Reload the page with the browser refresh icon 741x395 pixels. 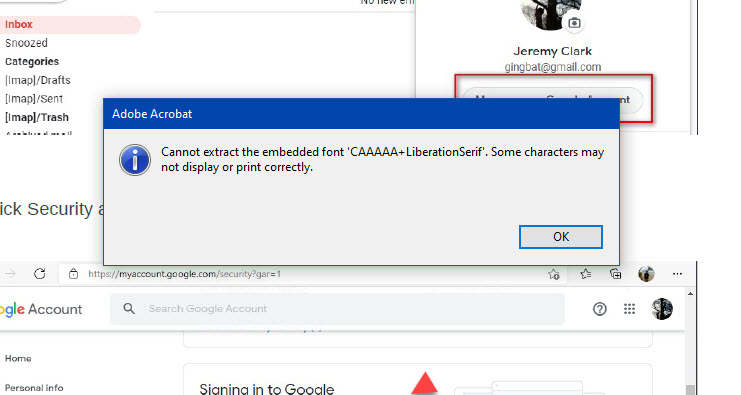click(x=40, y=274)
